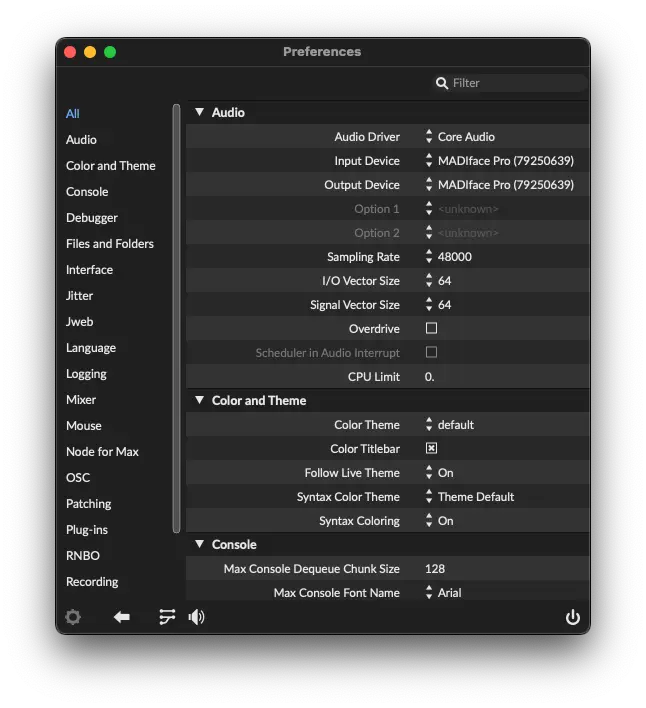Click the left arrow revert icon
The image size is (646, 708).
pyautogui.click(x=122, y=617)
